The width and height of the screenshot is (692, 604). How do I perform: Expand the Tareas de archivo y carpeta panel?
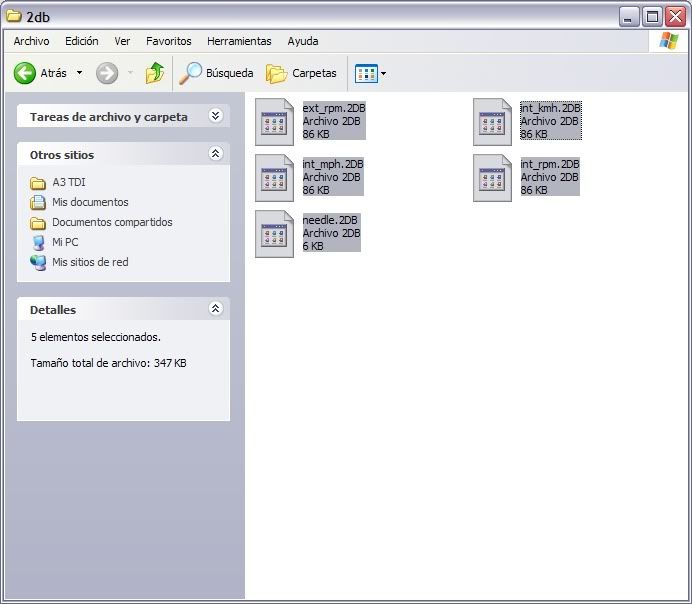[x=215, y=116]
